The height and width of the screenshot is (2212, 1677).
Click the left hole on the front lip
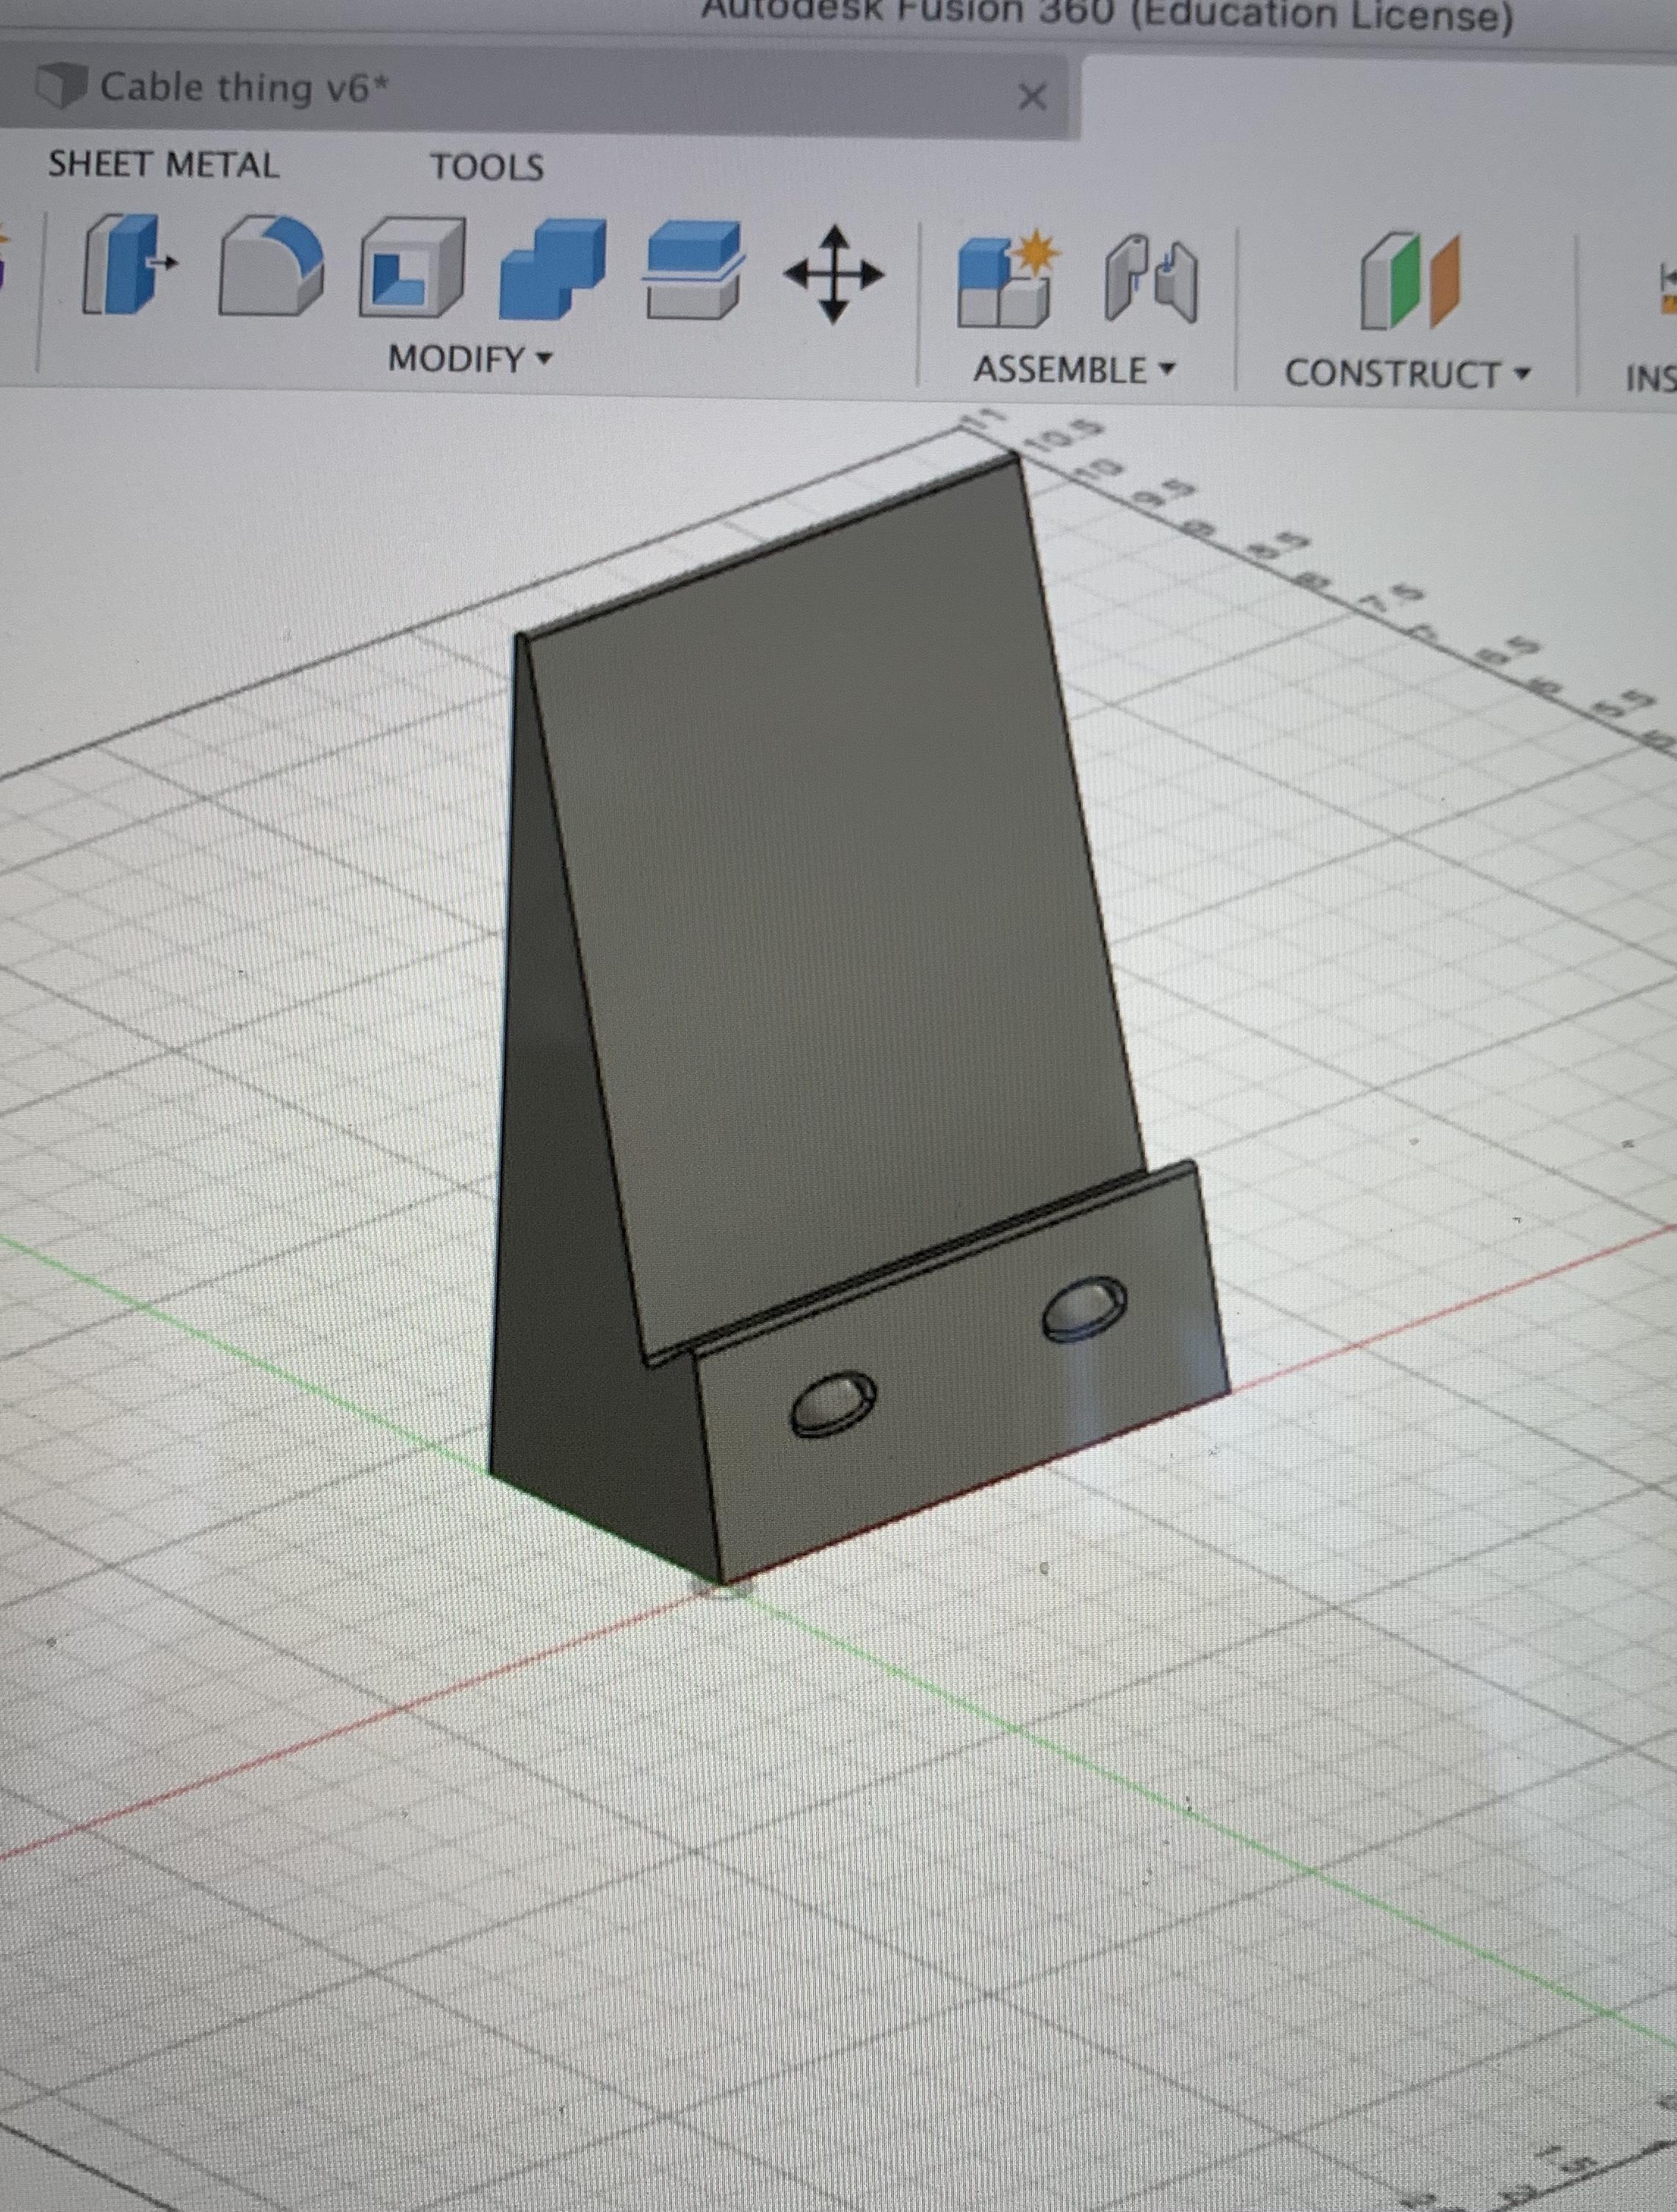point(833,1404)
